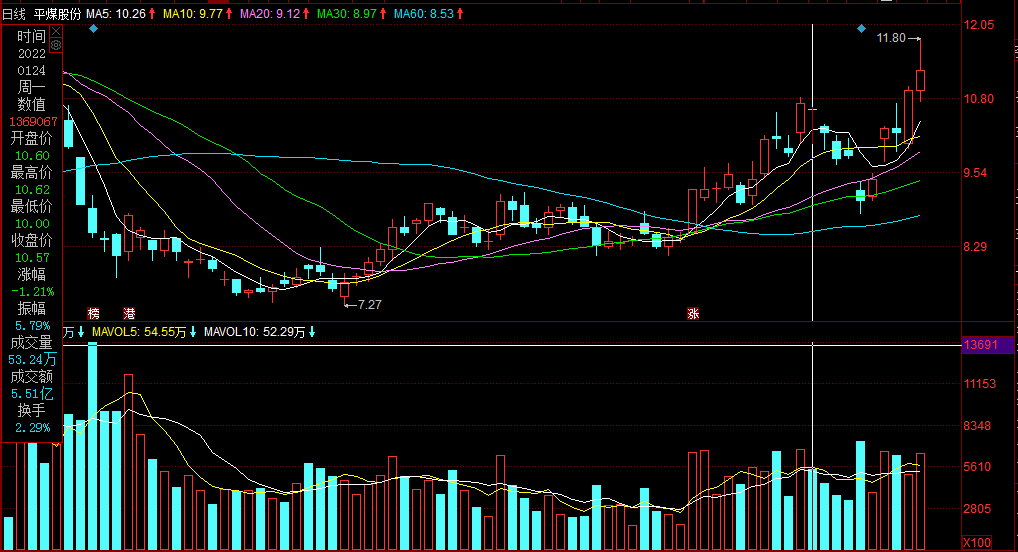Click the 涨 marker icon on chart
The image size is (1018, 552).
[693, 313]
